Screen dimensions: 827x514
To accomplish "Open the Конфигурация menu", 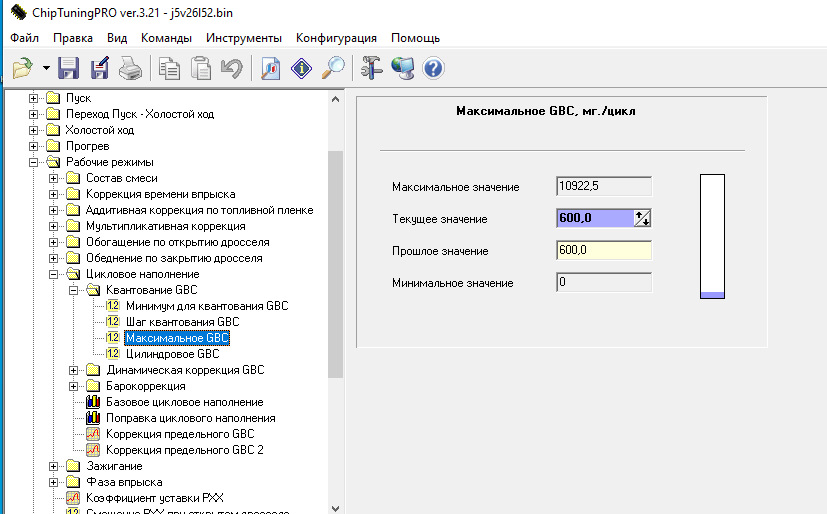I will point(336,38).
